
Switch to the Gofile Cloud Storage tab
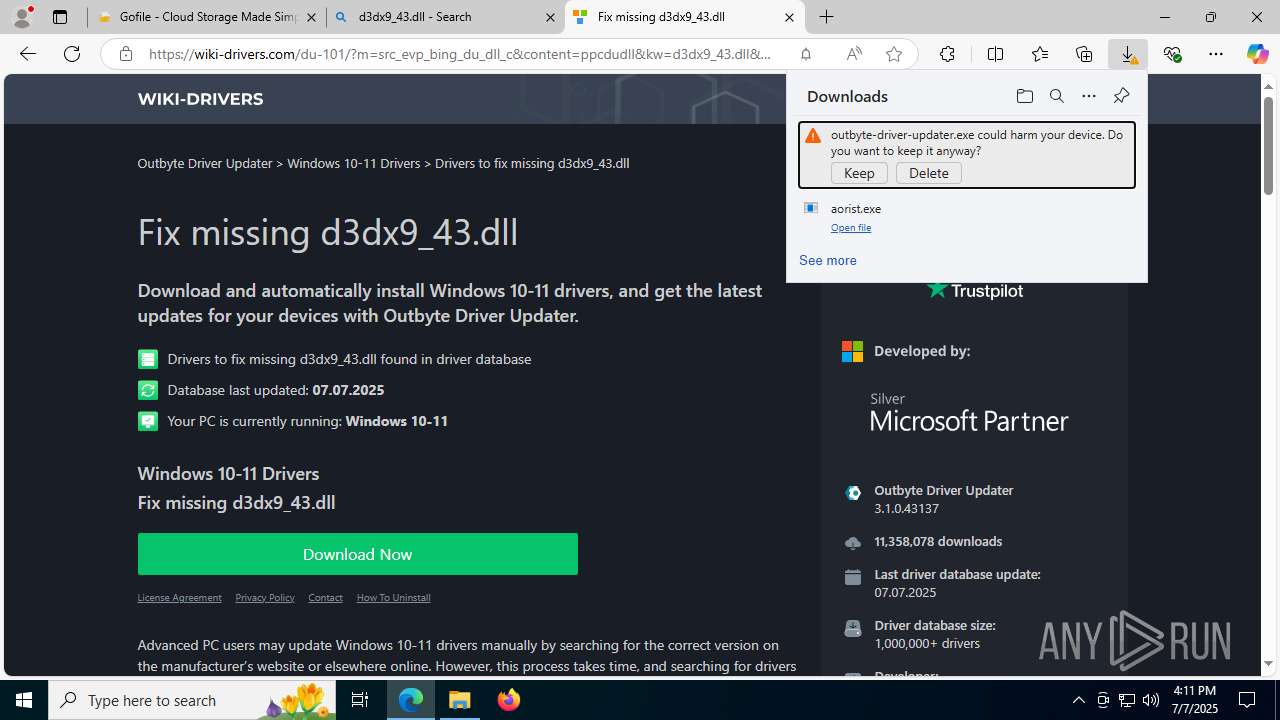coord(209,17)
